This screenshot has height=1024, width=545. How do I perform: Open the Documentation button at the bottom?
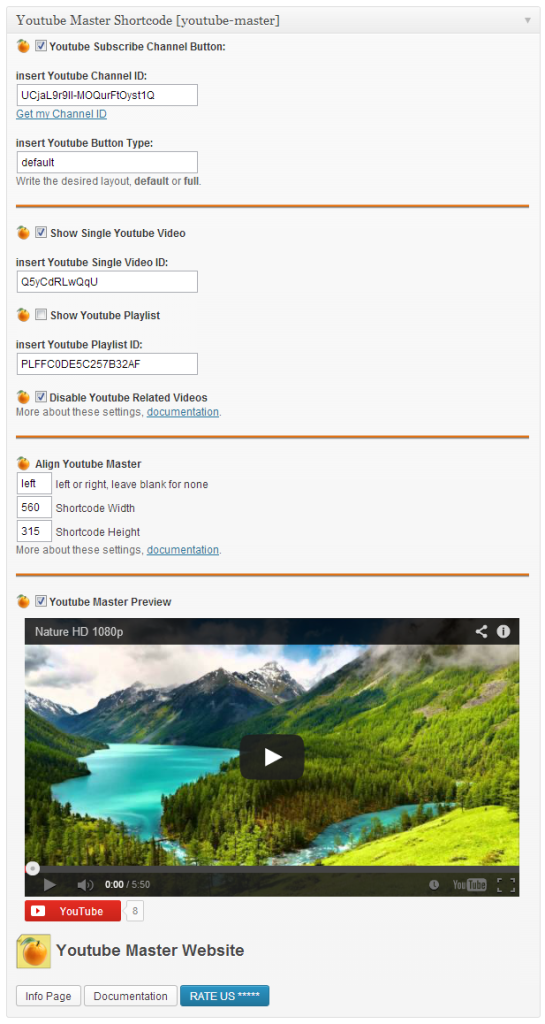pyautogui.click(x=131, y=996)
